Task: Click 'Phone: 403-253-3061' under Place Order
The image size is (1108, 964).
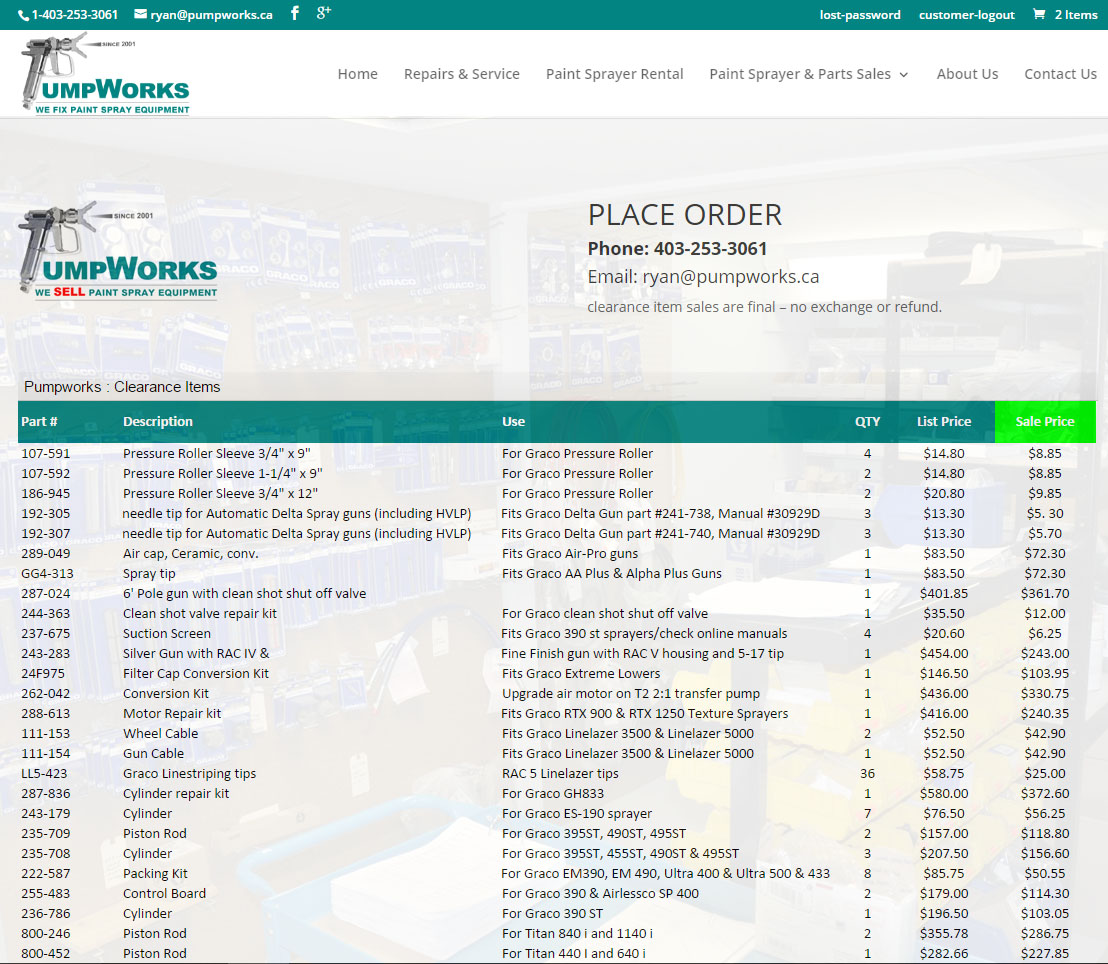Action: point(677,249)
